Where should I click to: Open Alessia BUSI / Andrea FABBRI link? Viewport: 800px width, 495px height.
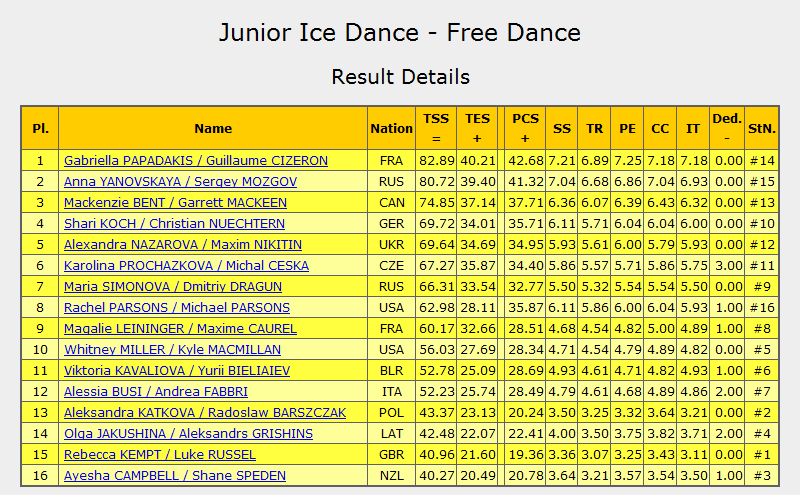tap(156, 391)
